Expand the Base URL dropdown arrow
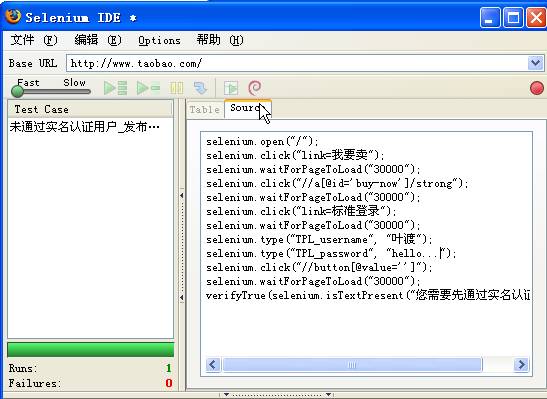Image resolution: width=547 pixels, height=399 pixels. pos(535,63)
